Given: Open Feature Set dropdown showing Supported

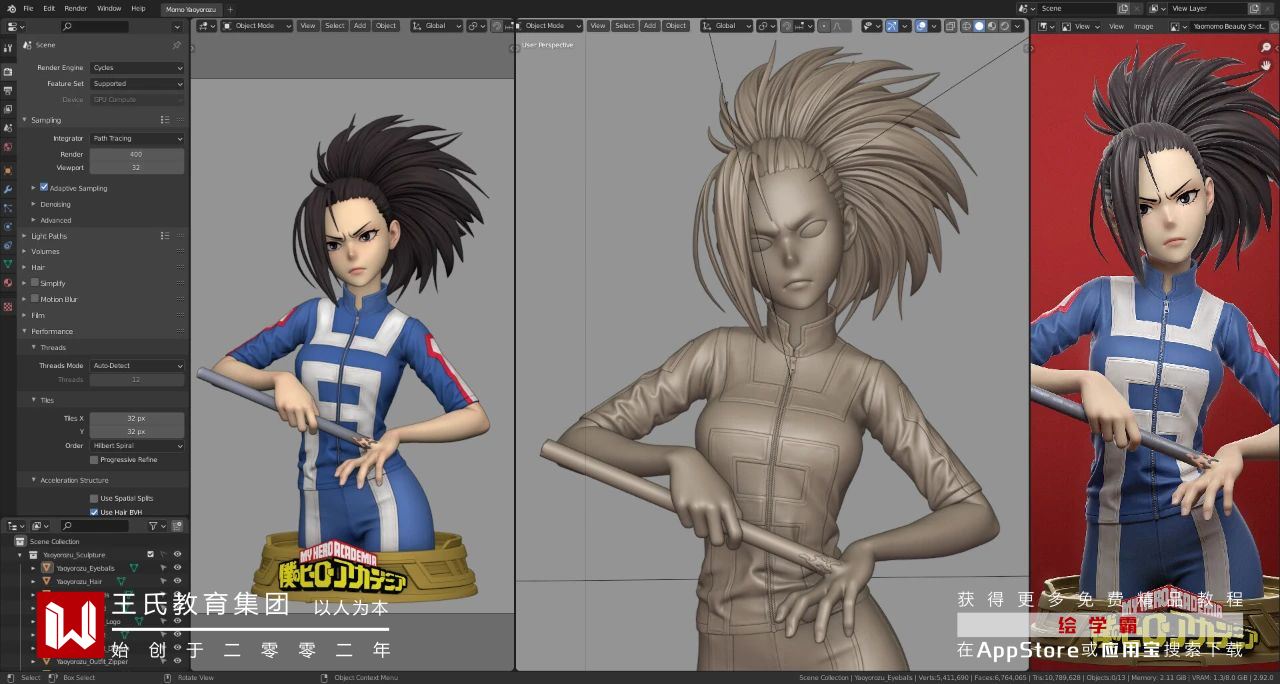Looking at the screenshot, I should pos(137,84).
